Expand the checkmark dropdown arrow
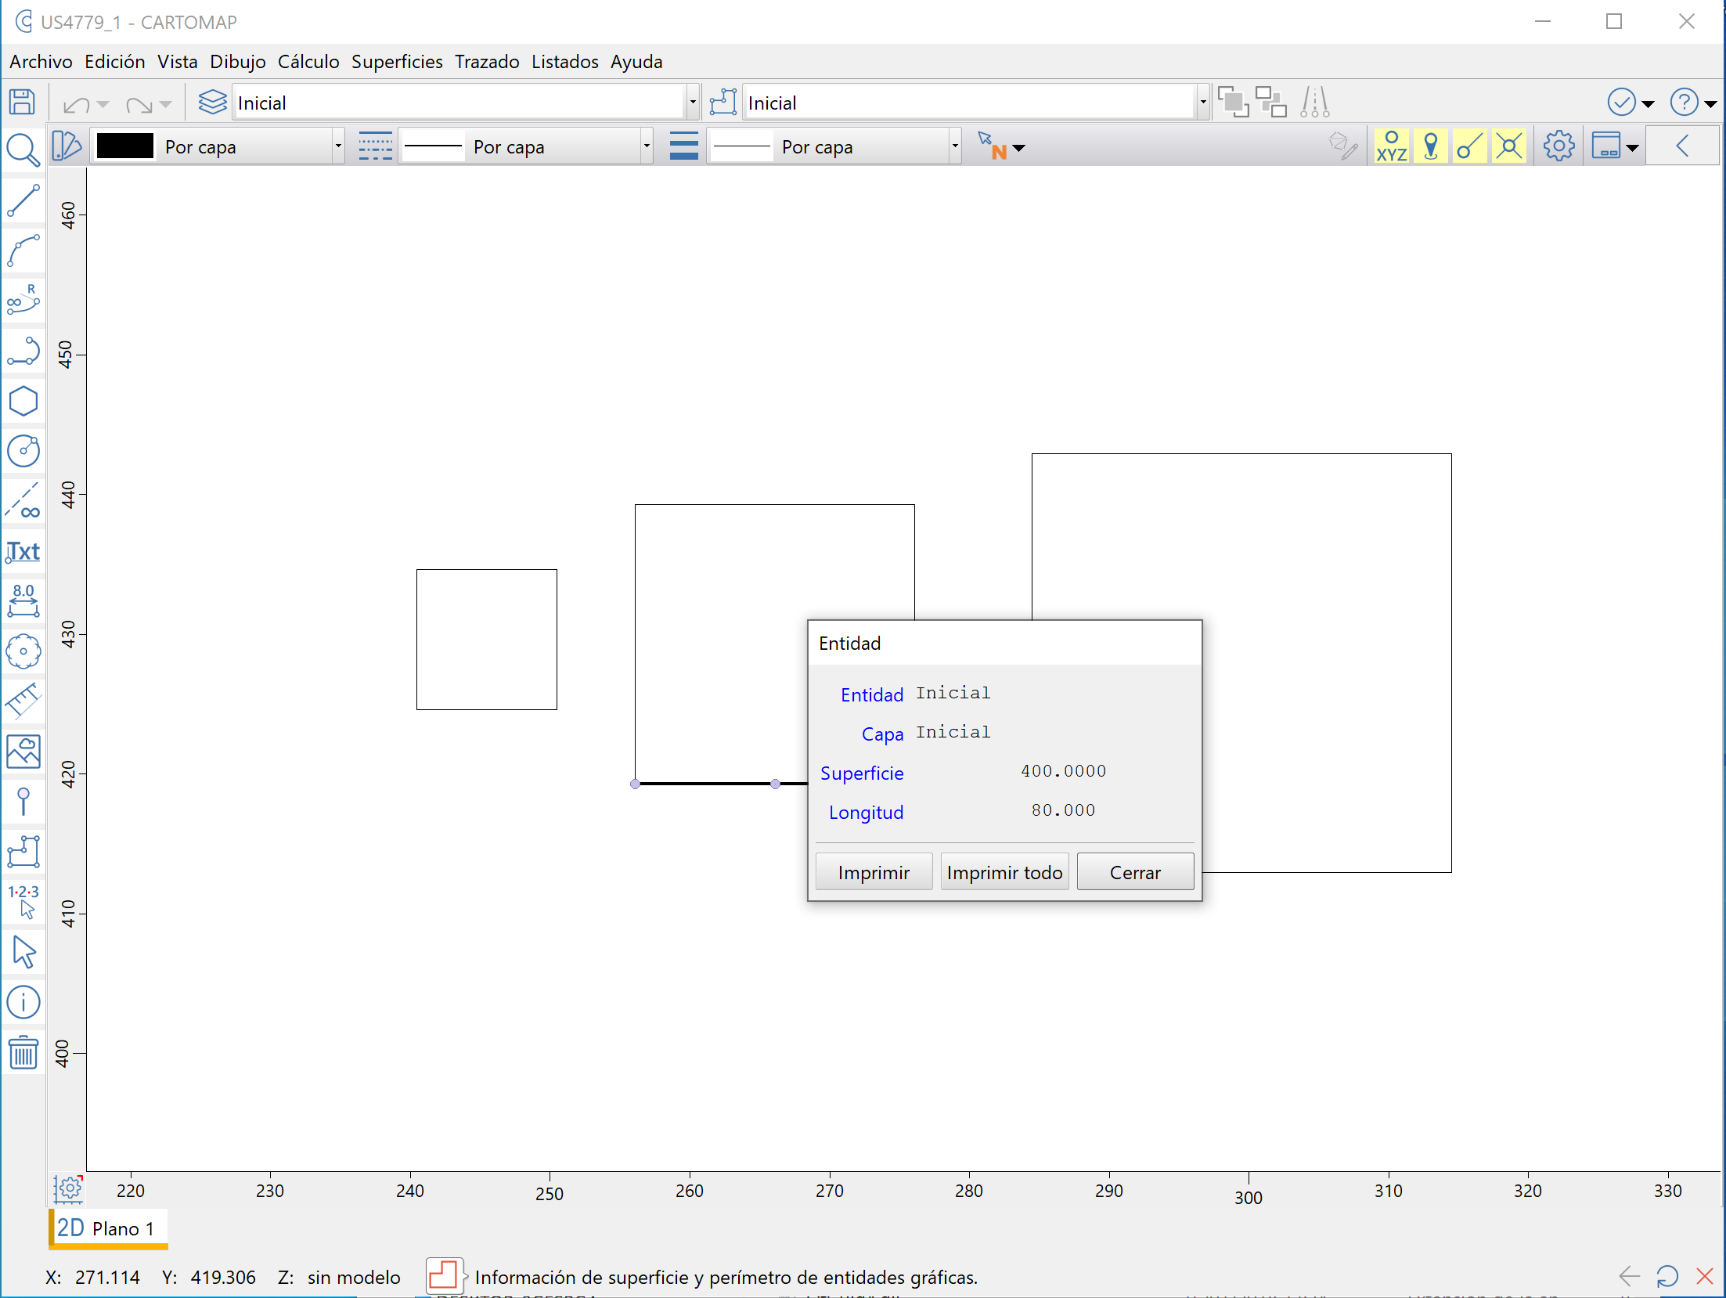 coord(1648,103)
